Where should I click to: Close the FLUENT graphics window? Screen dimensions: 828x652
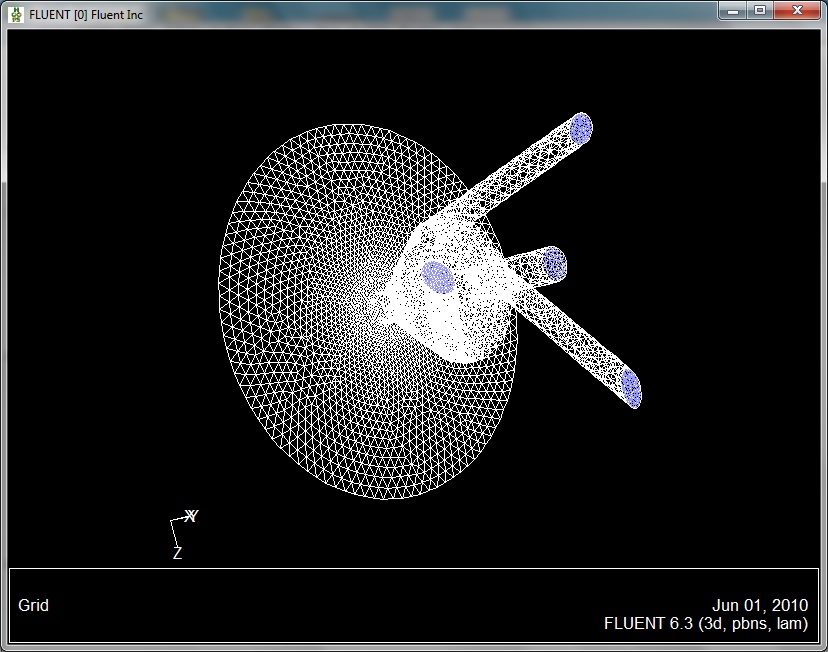coord(797,10)
